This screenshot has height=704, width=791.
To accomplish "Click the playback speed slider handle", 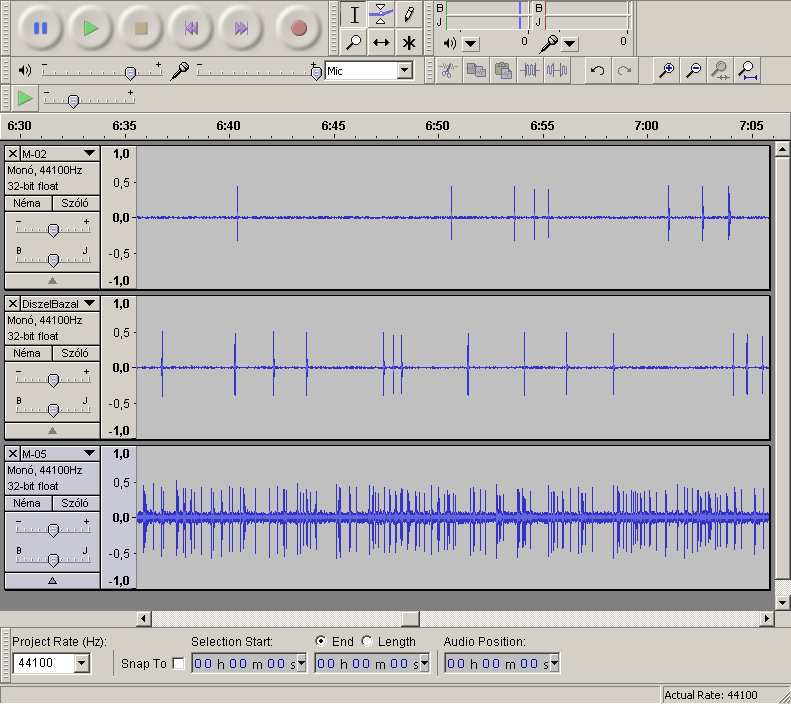I will pyautogui.click(x=74, y=101).
